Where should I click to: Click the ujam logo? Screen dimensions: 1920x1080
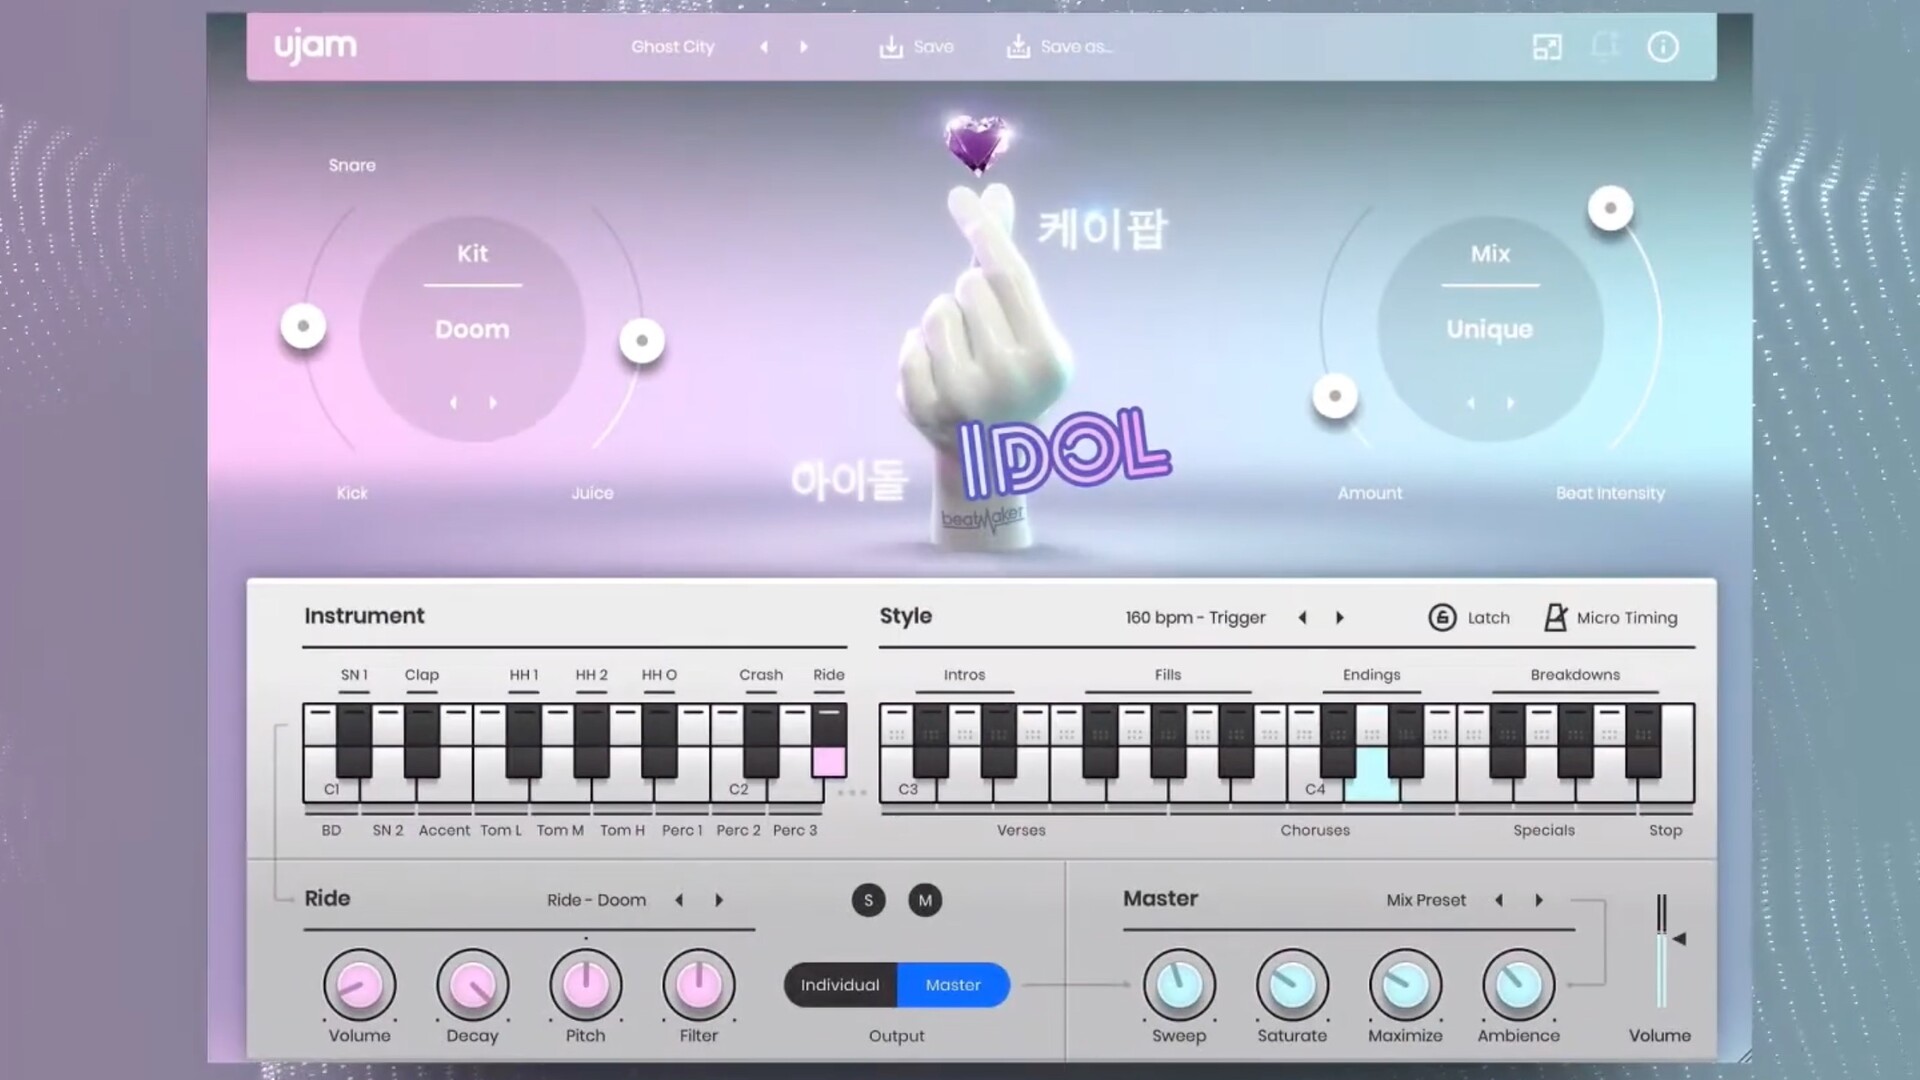pos(315,46)
